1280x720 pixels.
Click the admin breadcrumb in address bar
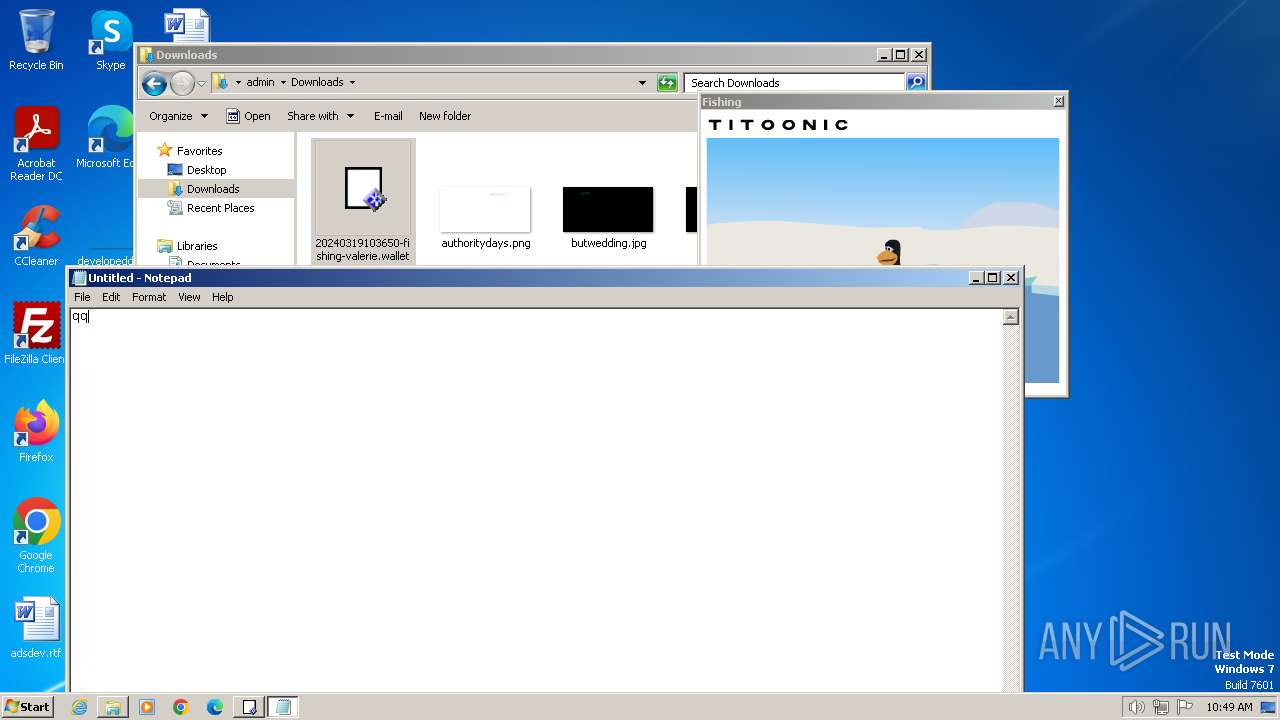pyautogui.click(x=260, y=83)
